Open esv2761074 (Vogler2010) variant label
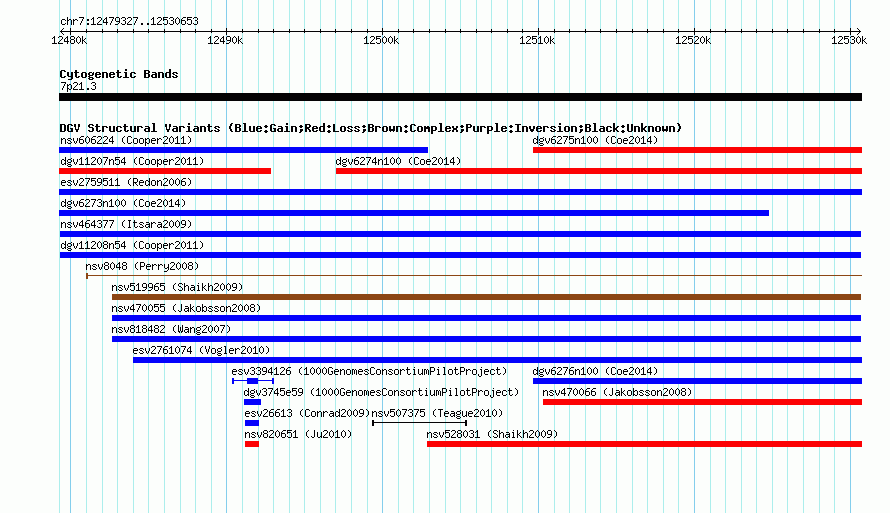The height and width of the screenshot is (513, 890). pos(201,350)
